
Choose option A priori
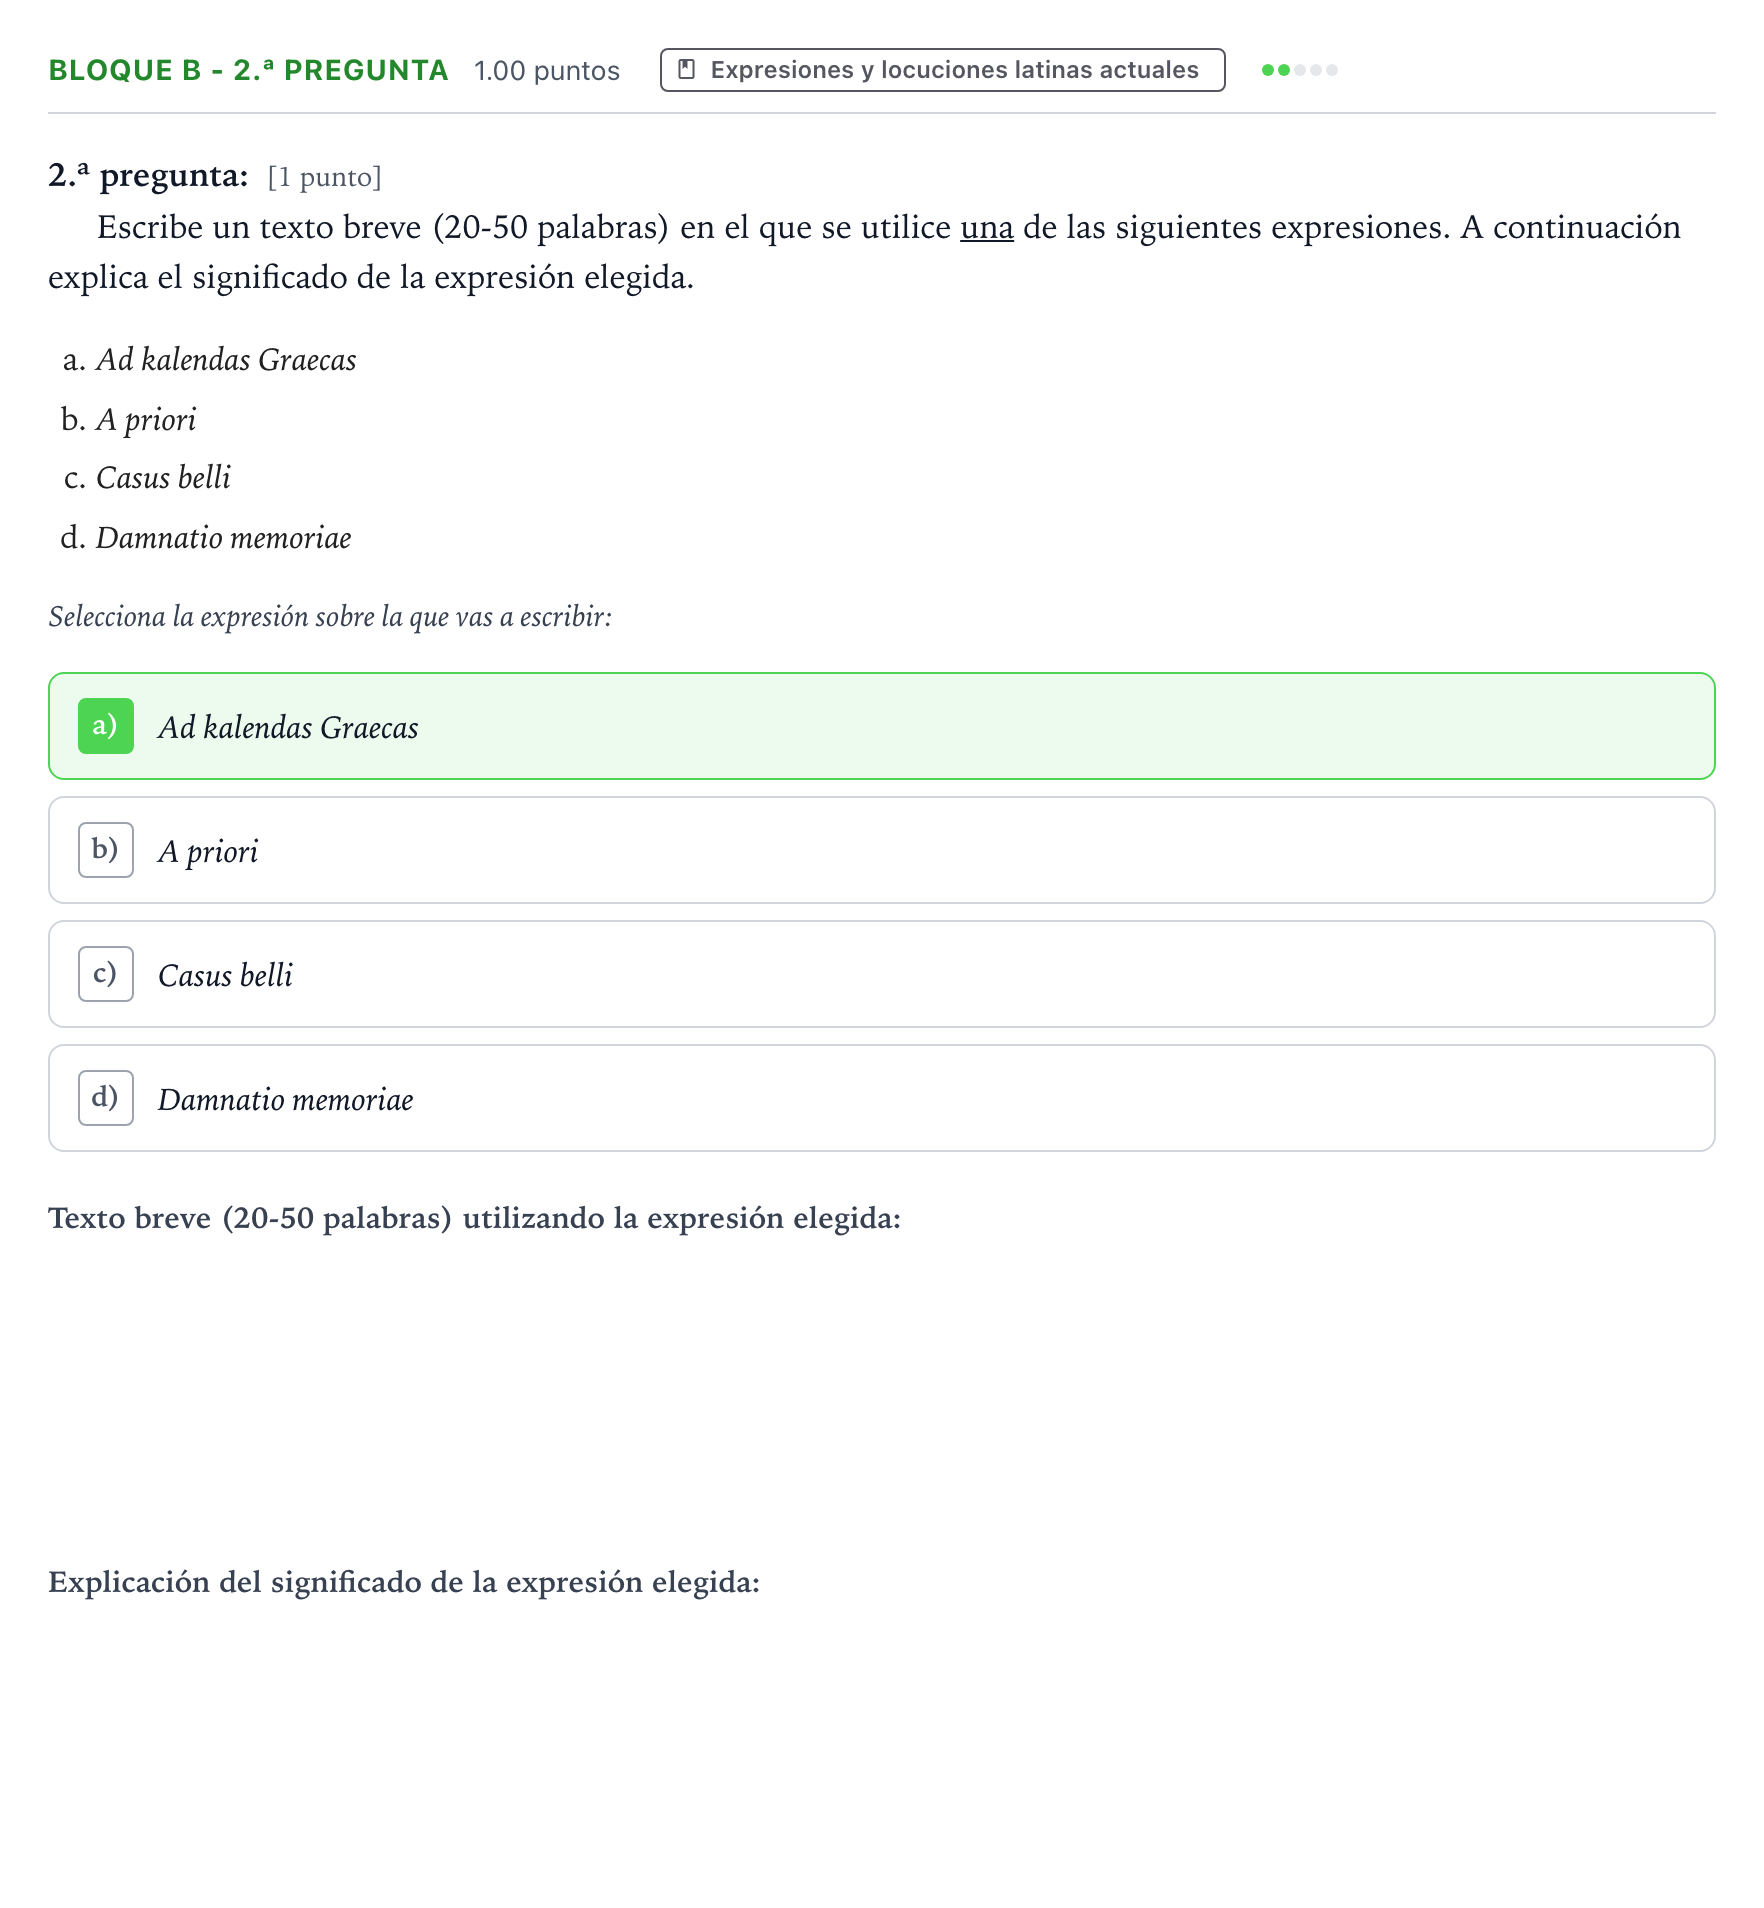882,850
